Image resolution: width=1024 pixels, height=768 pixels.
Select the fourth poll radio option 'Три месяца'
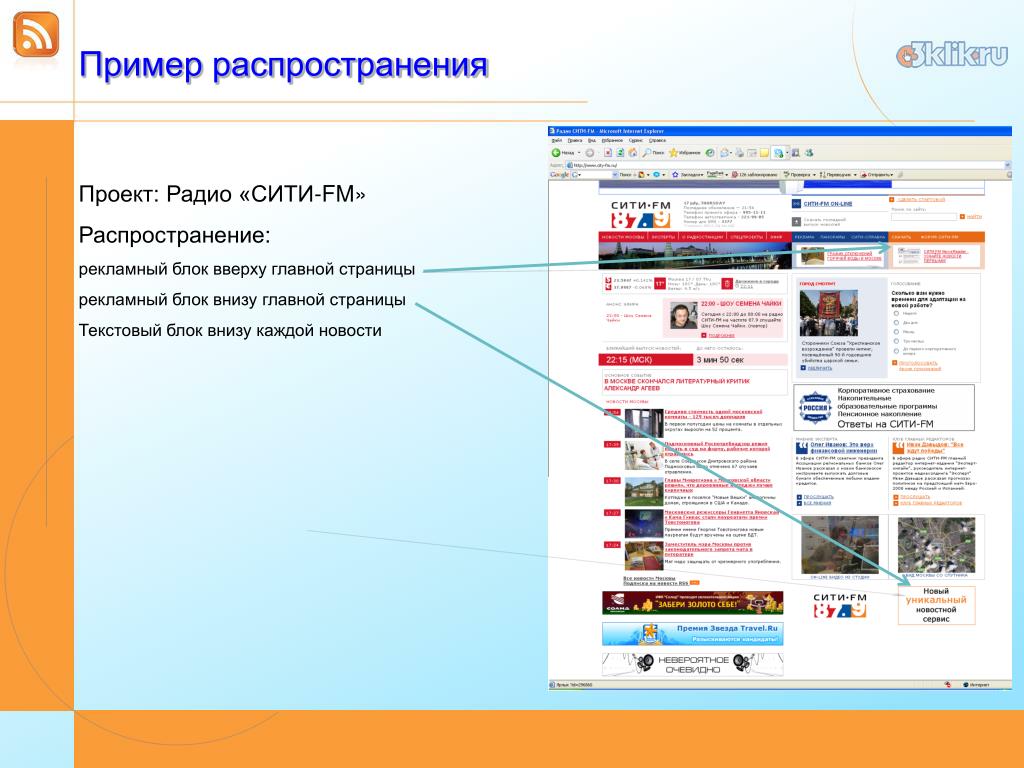[x=896, y=341]
